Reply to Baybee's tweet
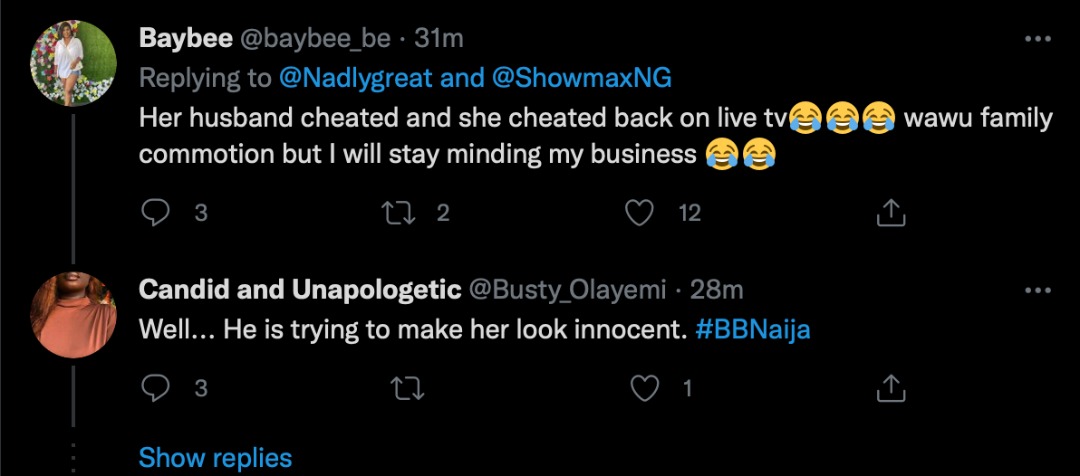This screenshot has height=476, width=1080. coord(155,212)
